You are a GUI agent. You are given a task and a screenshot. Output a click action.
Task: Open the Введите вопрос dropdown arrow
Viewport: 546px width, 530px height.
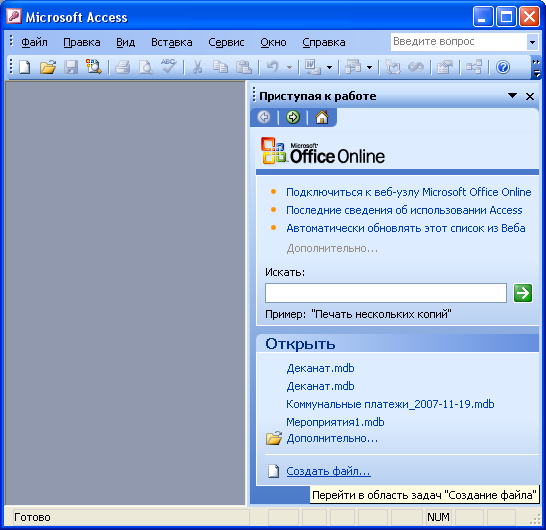pos(532,42)
